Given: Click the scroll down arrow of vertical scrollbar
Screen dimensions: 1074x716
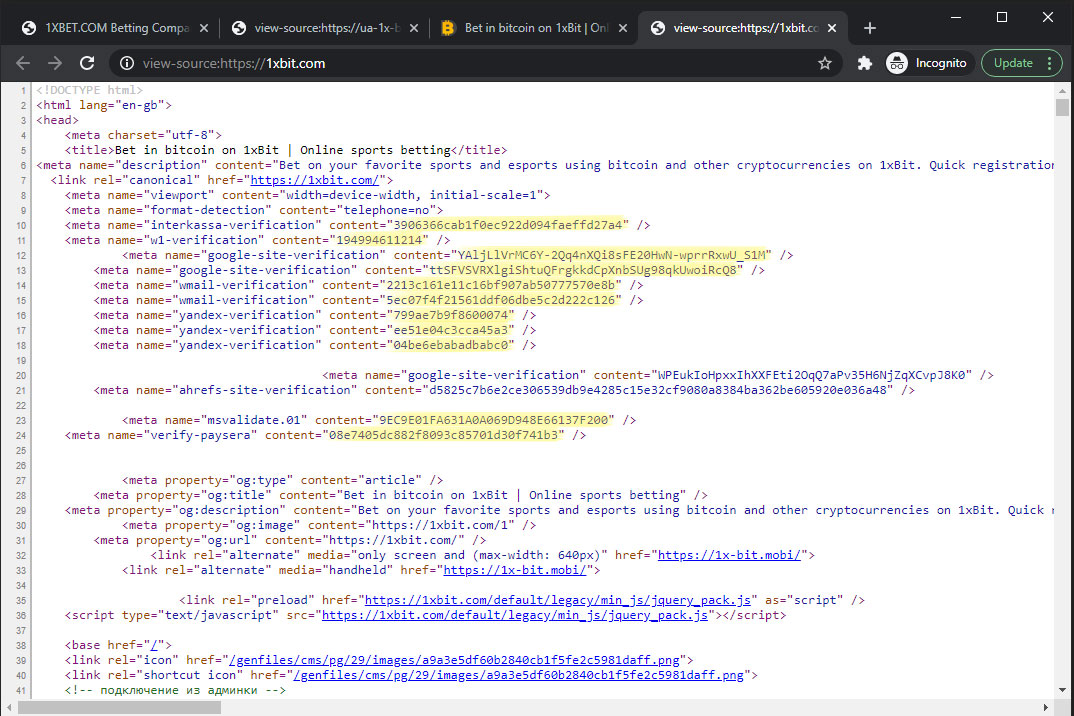Looking at the screenshot, I should tap(1062, 691).
